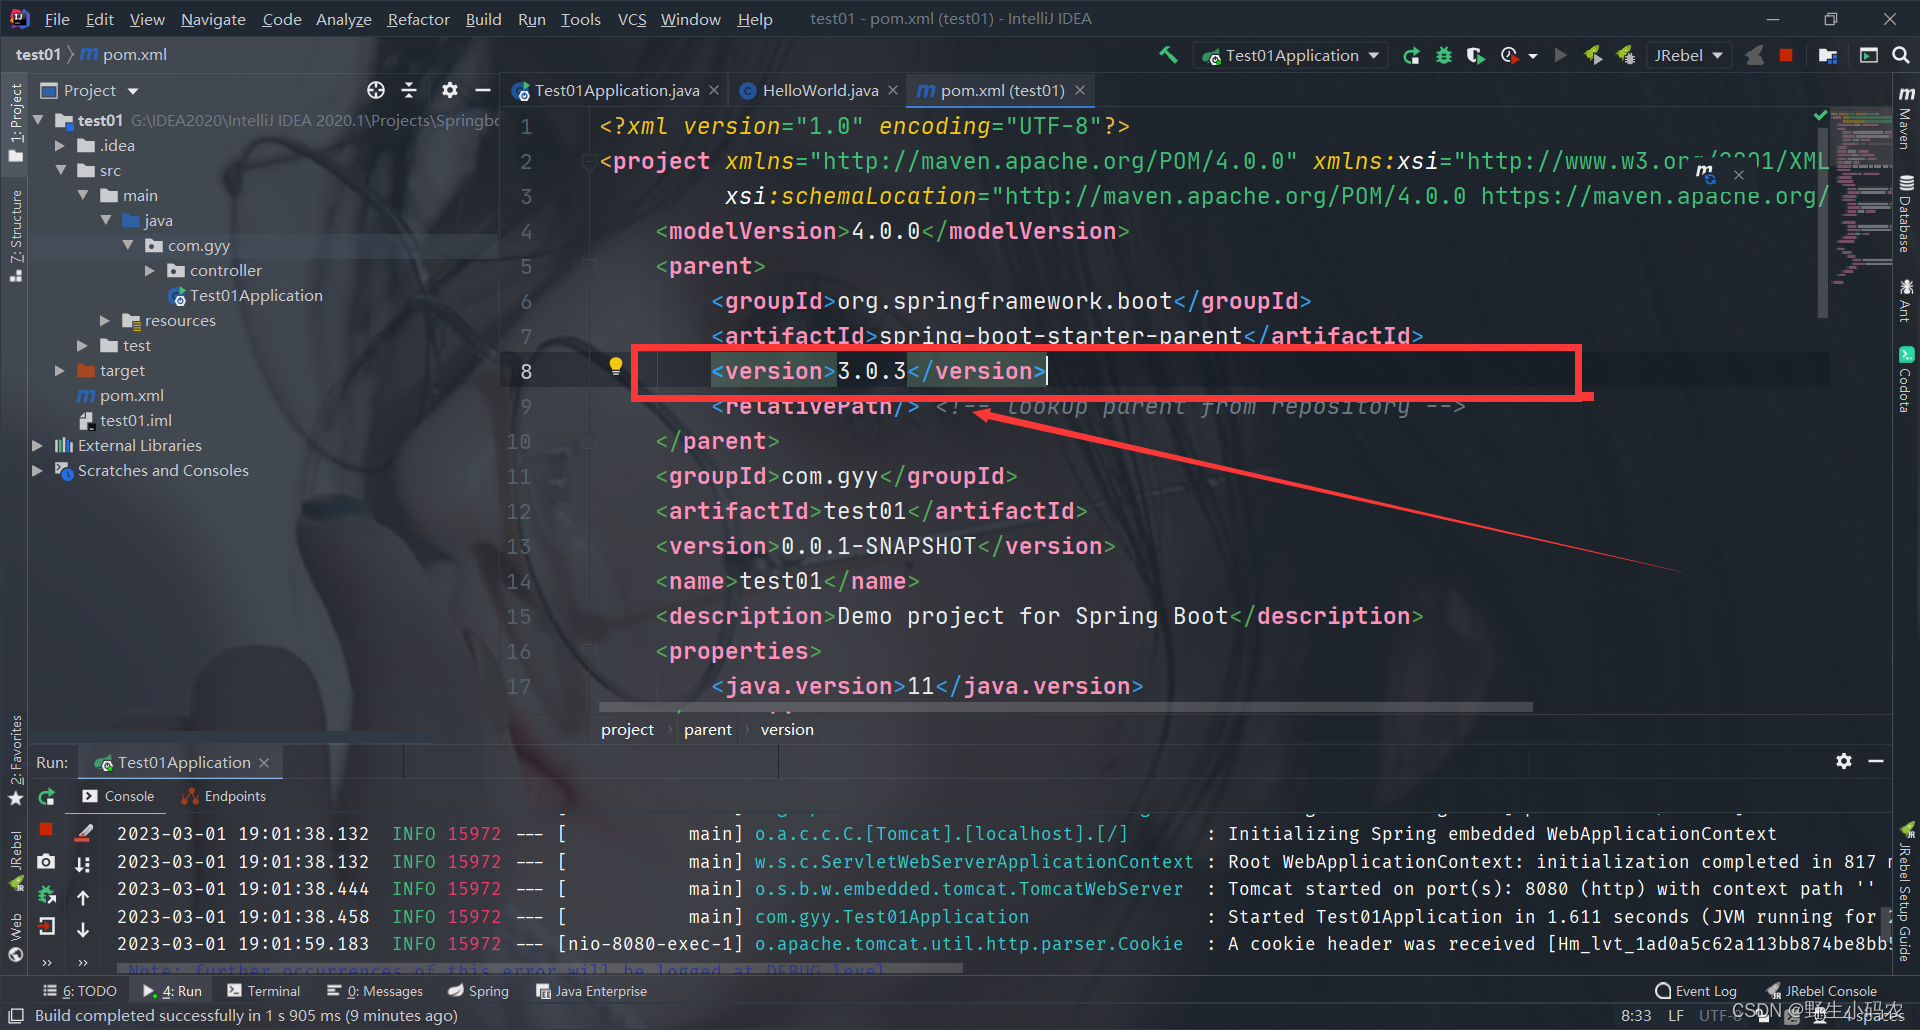Click the Scroll to End icon

click(83, 864)
